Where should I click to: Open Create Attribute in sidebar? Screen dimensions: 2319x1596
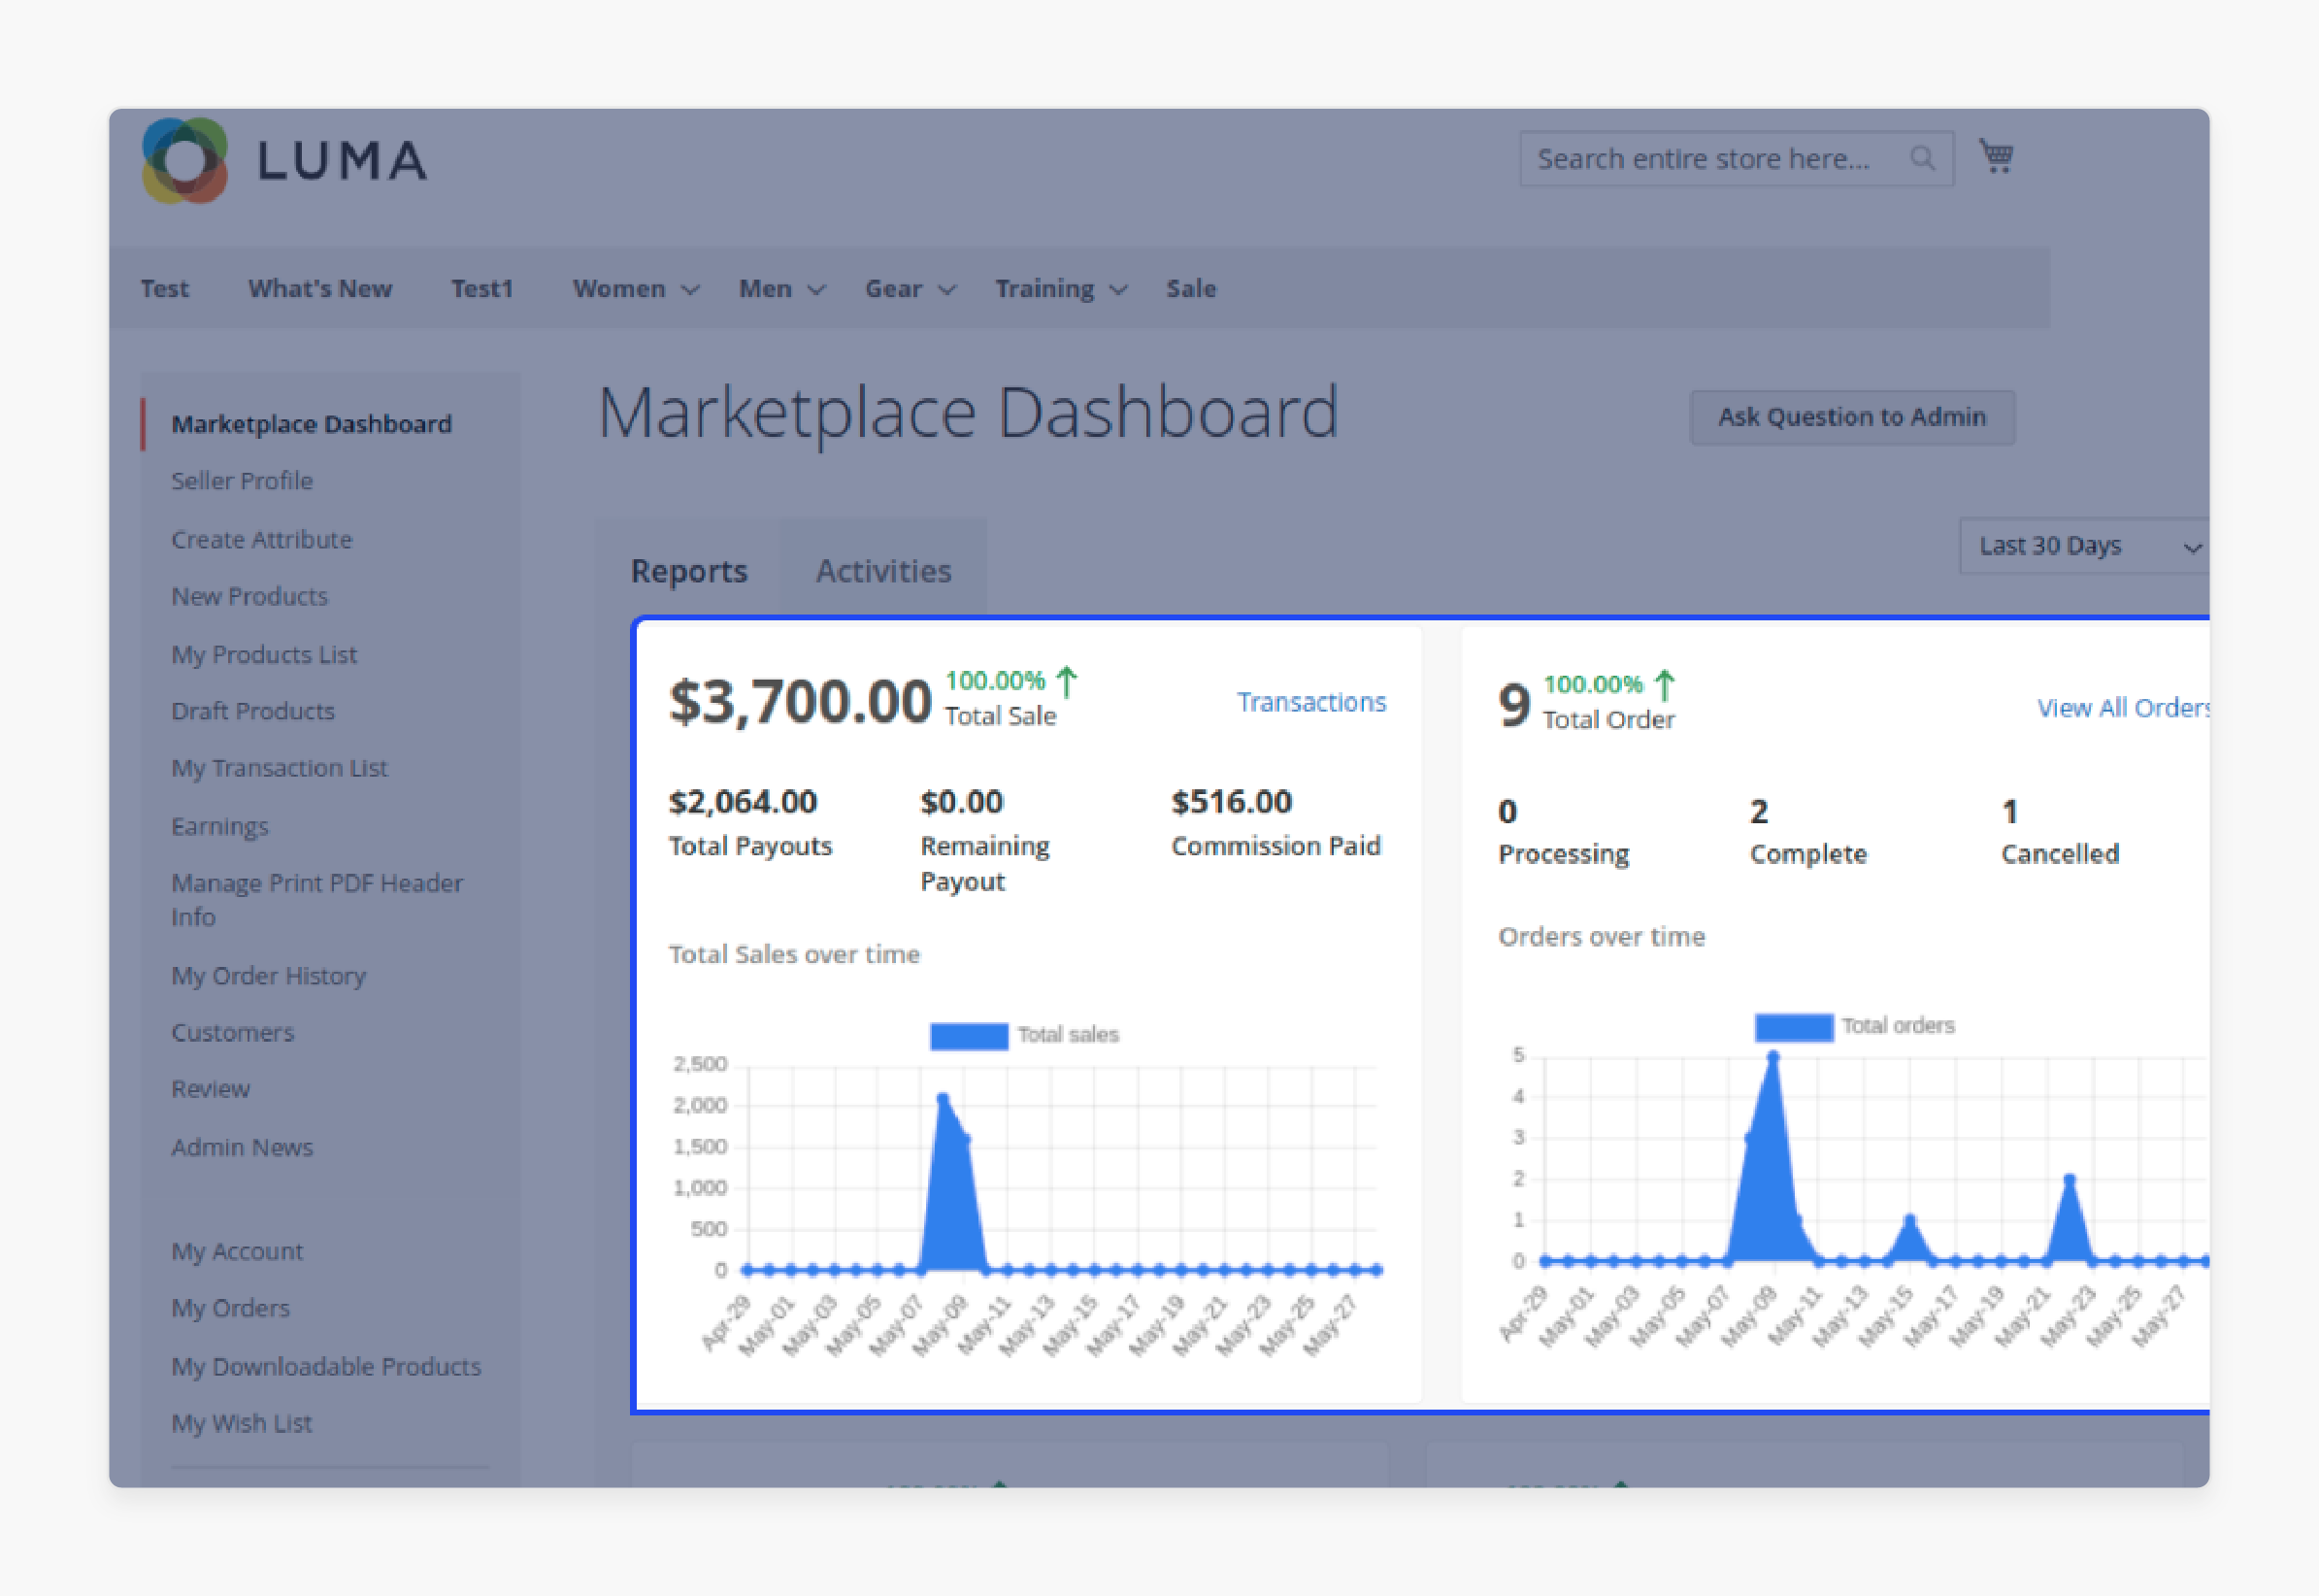262,539
